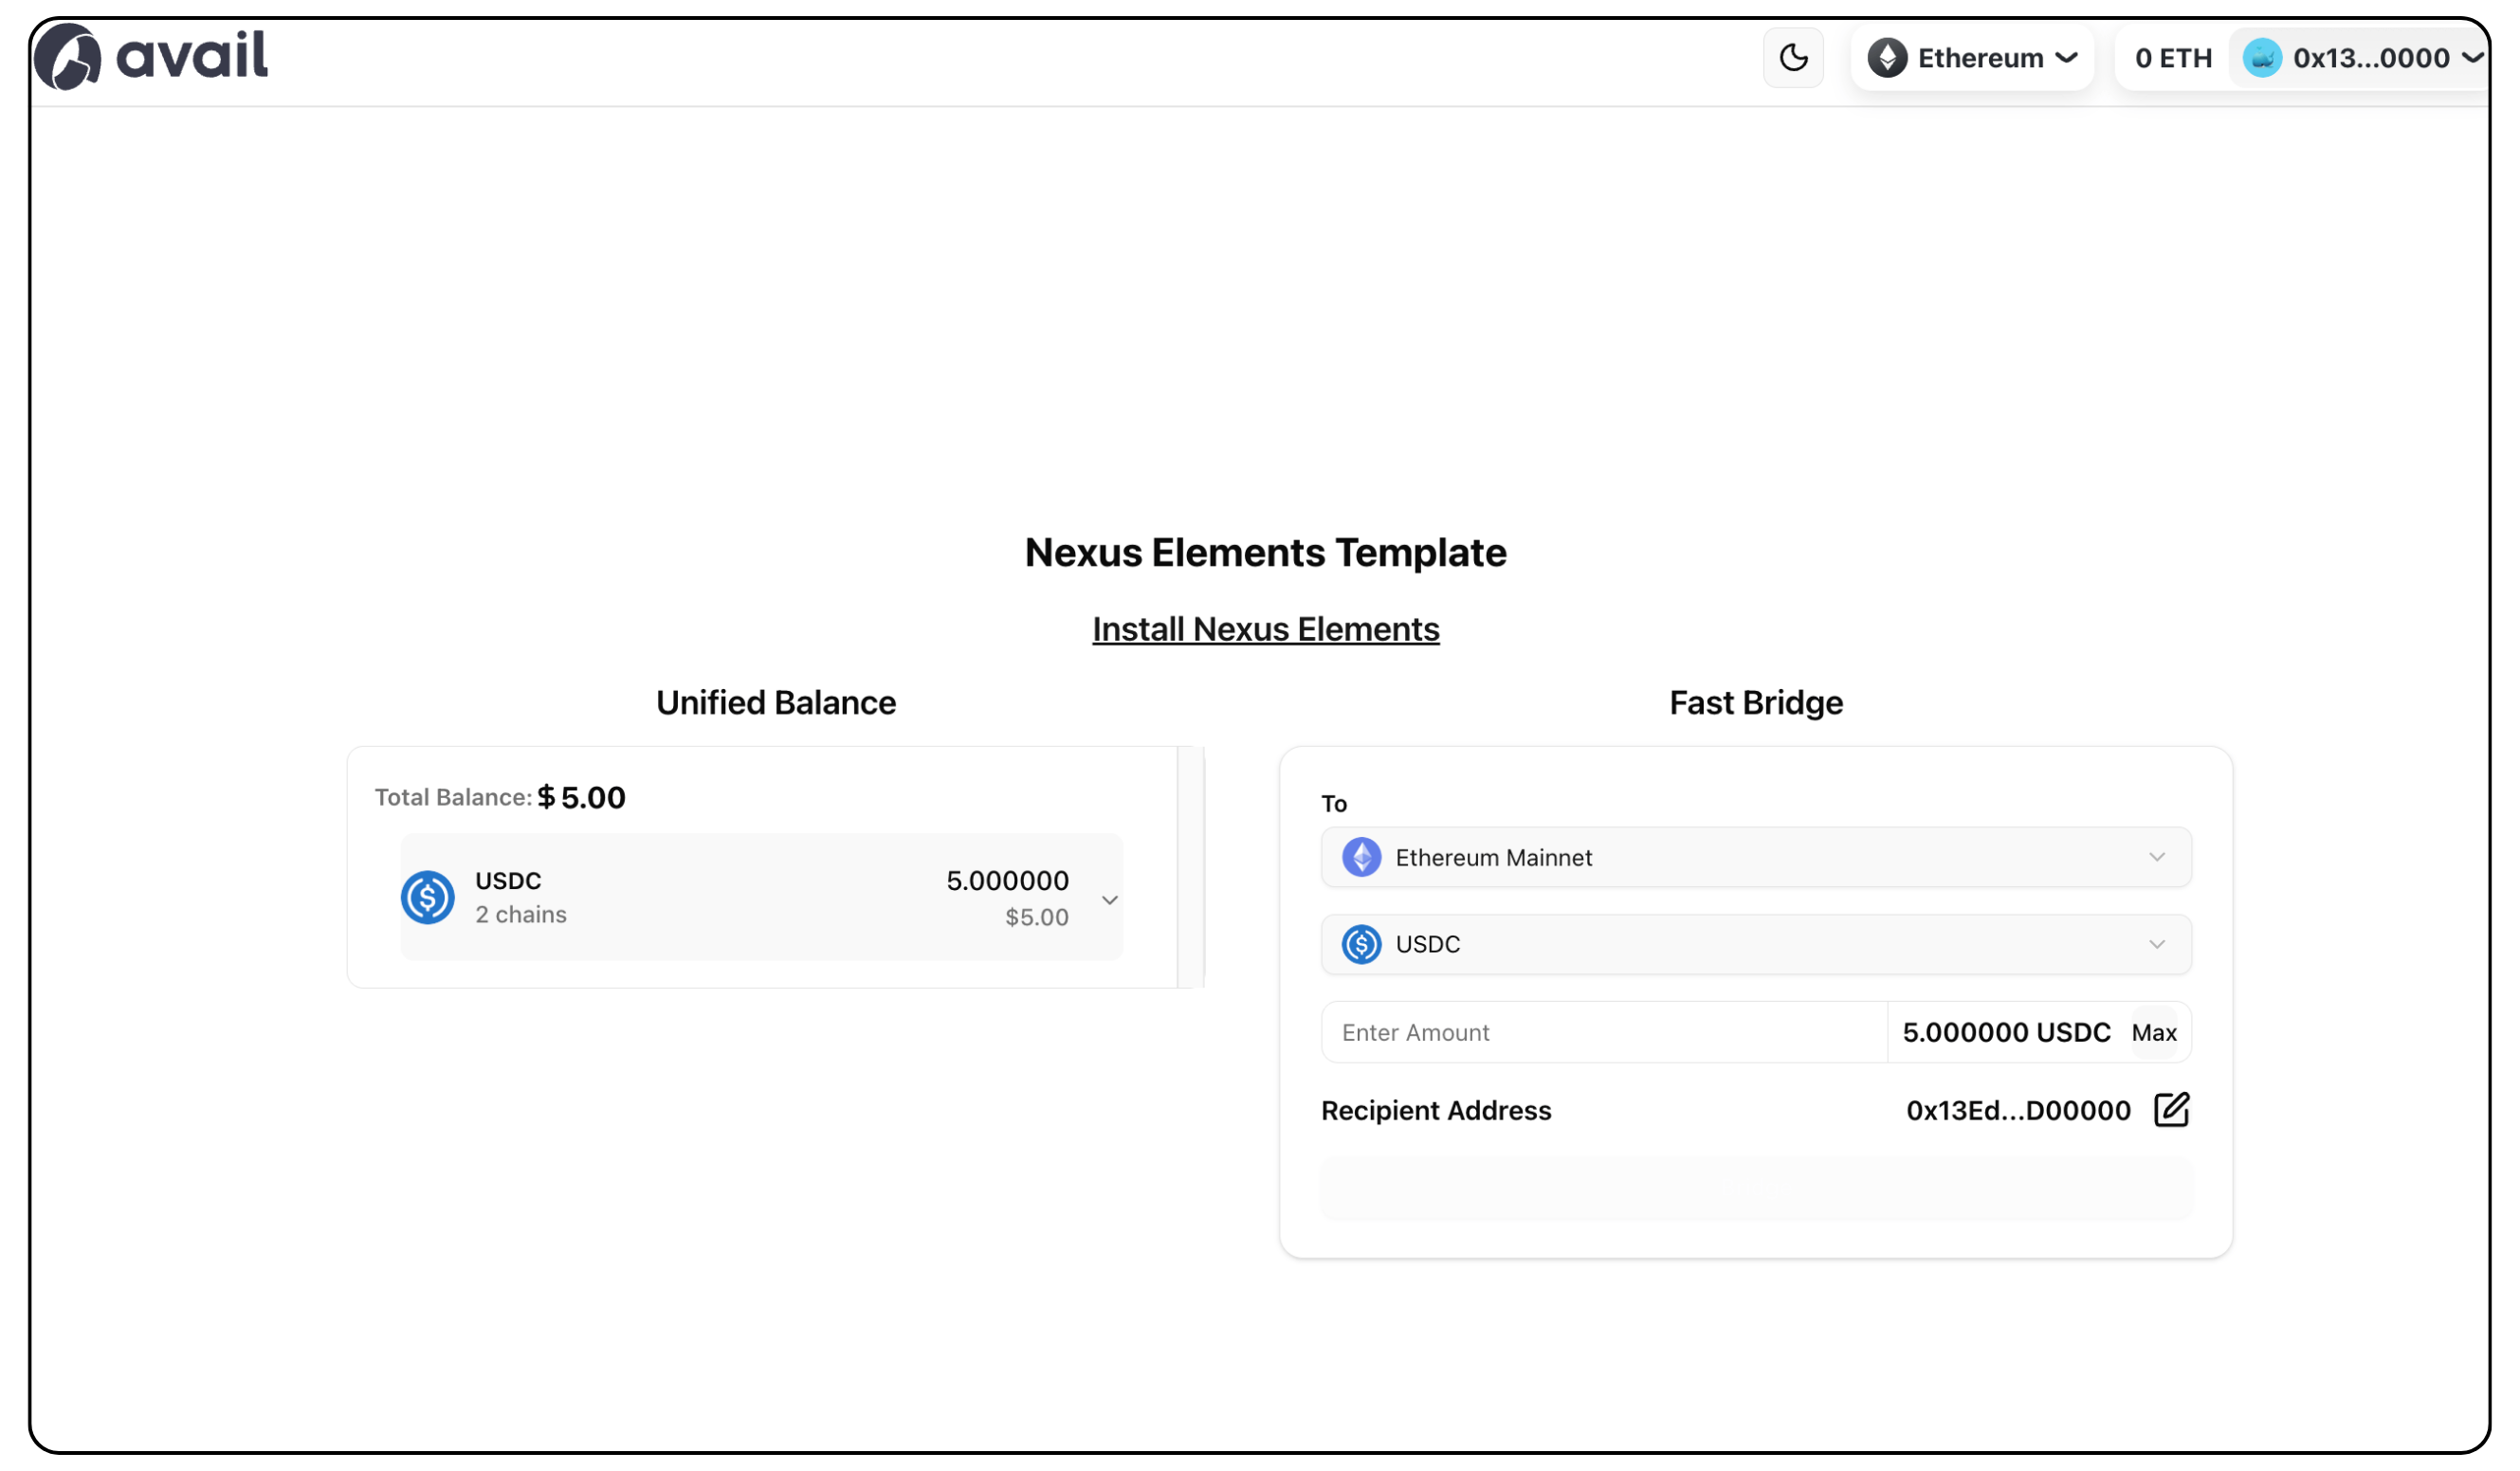This screenshot has height=1471, width=2520.
Task: Toggle the Max amount option
Action: [2155, 1032]
